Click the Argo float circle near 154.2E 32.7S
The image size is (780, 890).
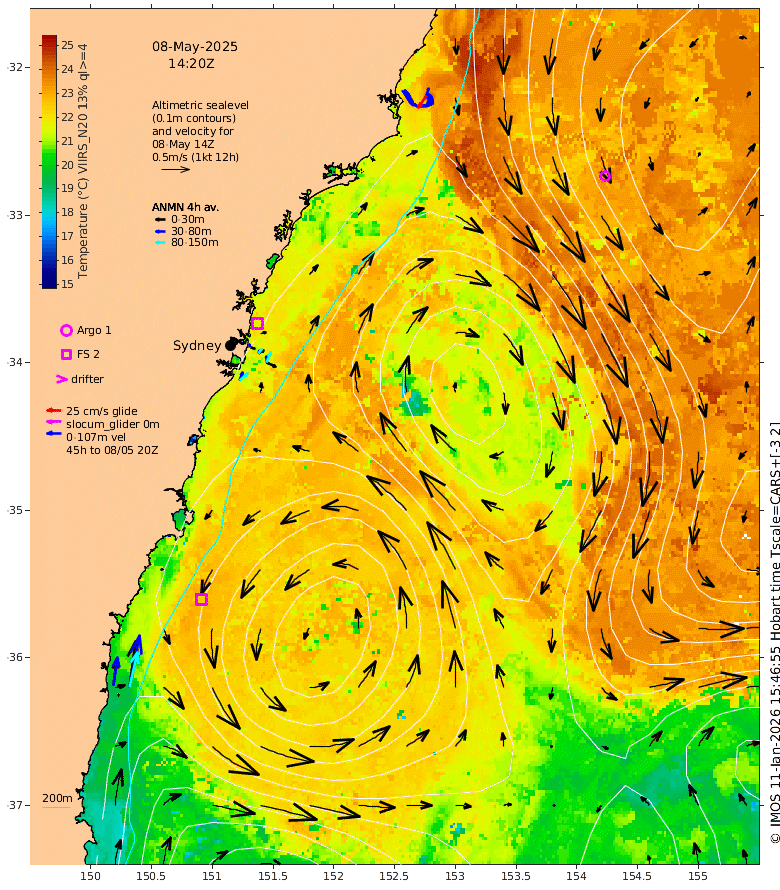605,176
